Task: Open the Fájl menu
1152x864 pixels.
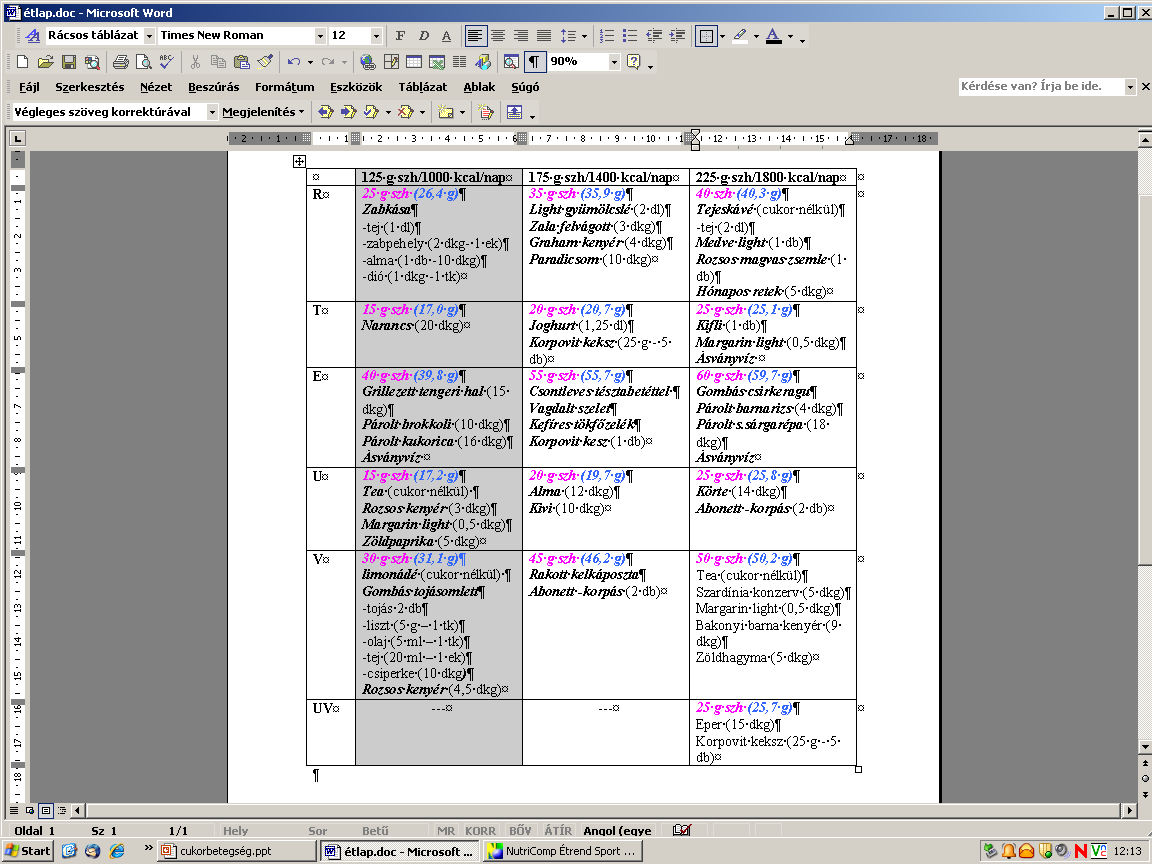Action: 29,87
